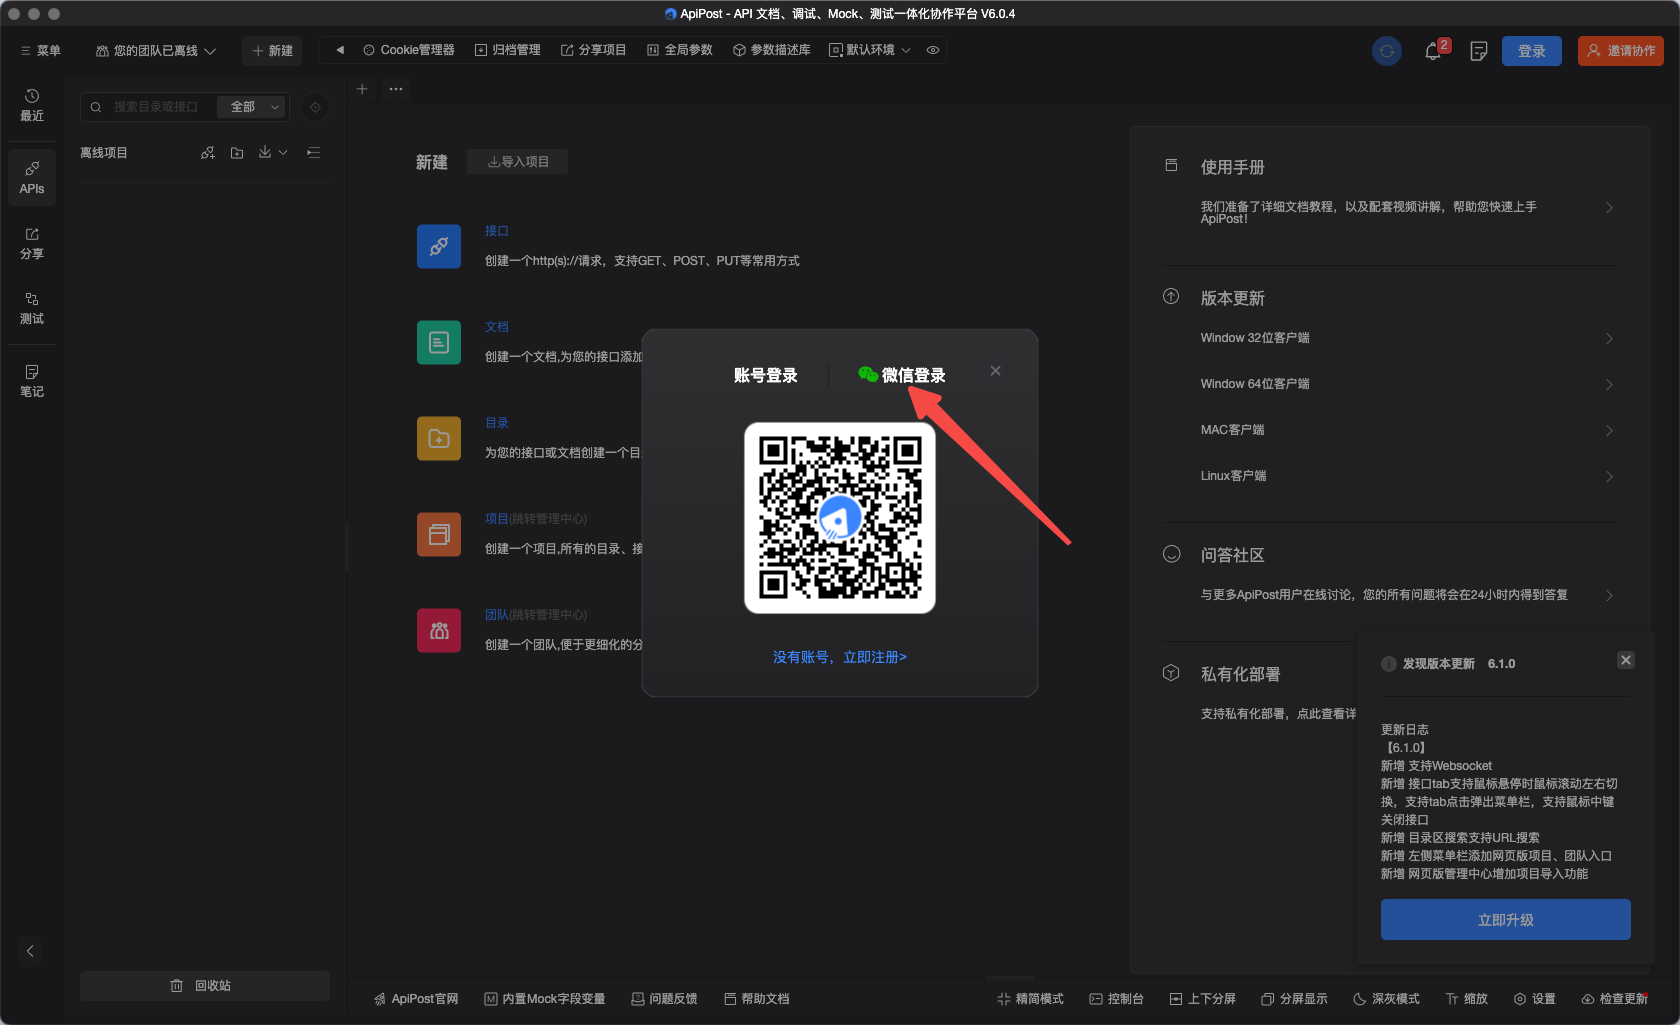Focus the 搜索目录或接口 search field
This screenshot has width=1680, height=1025.
click(x=155, y=107)
